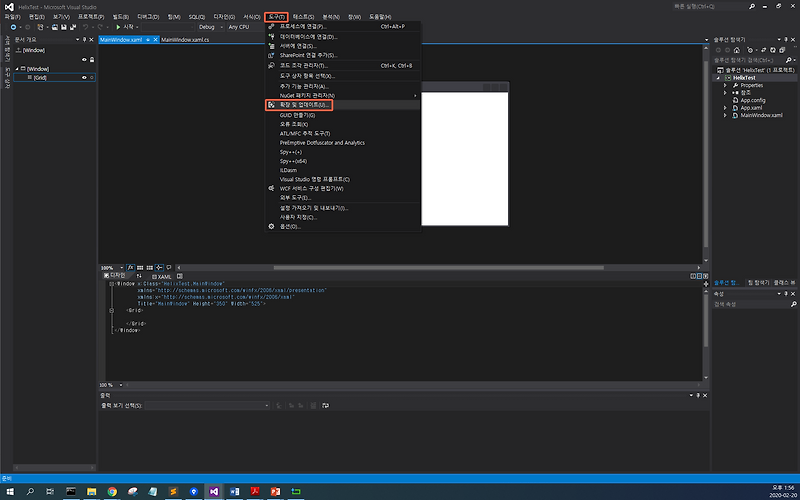Click the 속성 검색 field
Image resolution: width=800 pixels, height=500 pixels.
[754, 304]
